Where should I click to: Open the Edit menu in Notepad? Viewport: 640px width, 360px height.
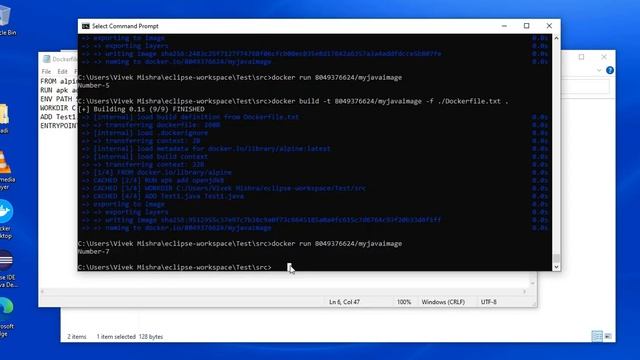62,71
